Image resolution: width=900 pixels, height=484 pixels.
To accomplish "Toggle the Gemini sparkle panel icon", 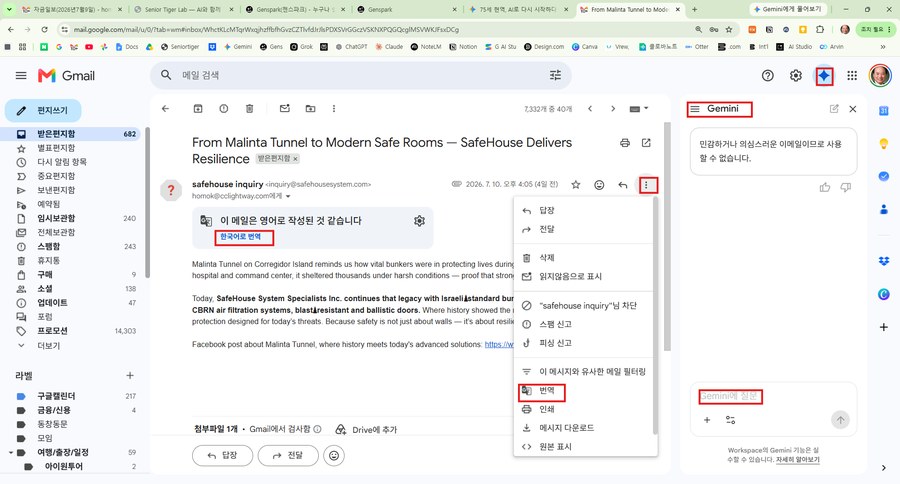I will [824, 76].
